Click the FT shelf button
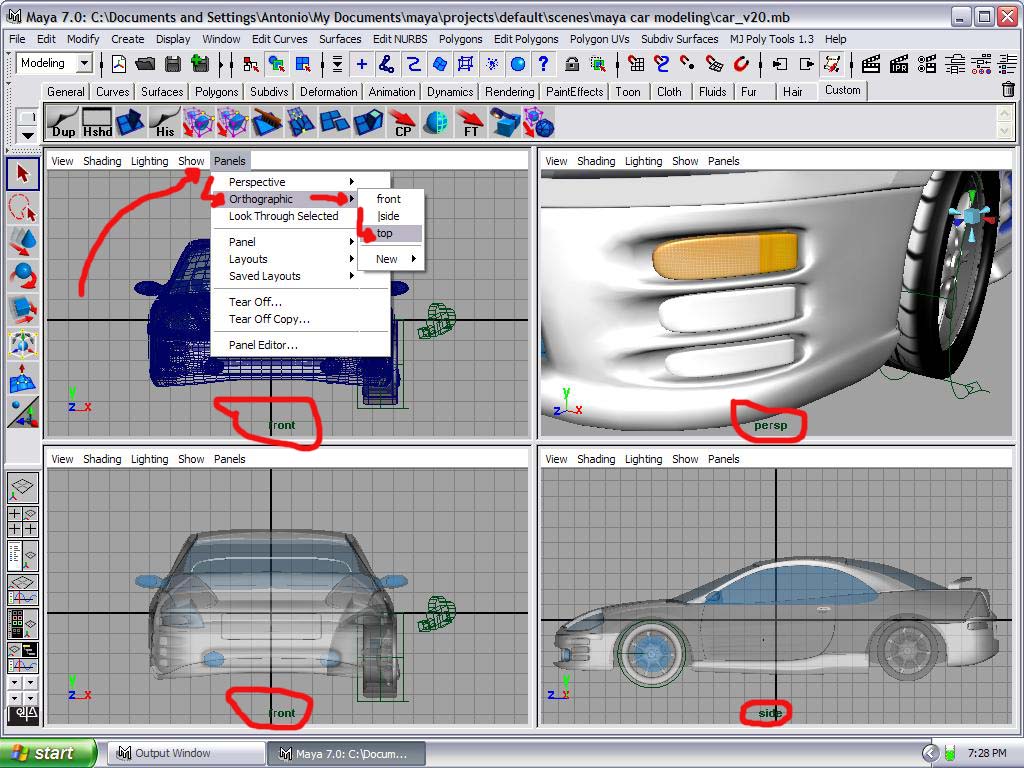1024x768 pixels. pyautogui.click(x=471, y=123)
